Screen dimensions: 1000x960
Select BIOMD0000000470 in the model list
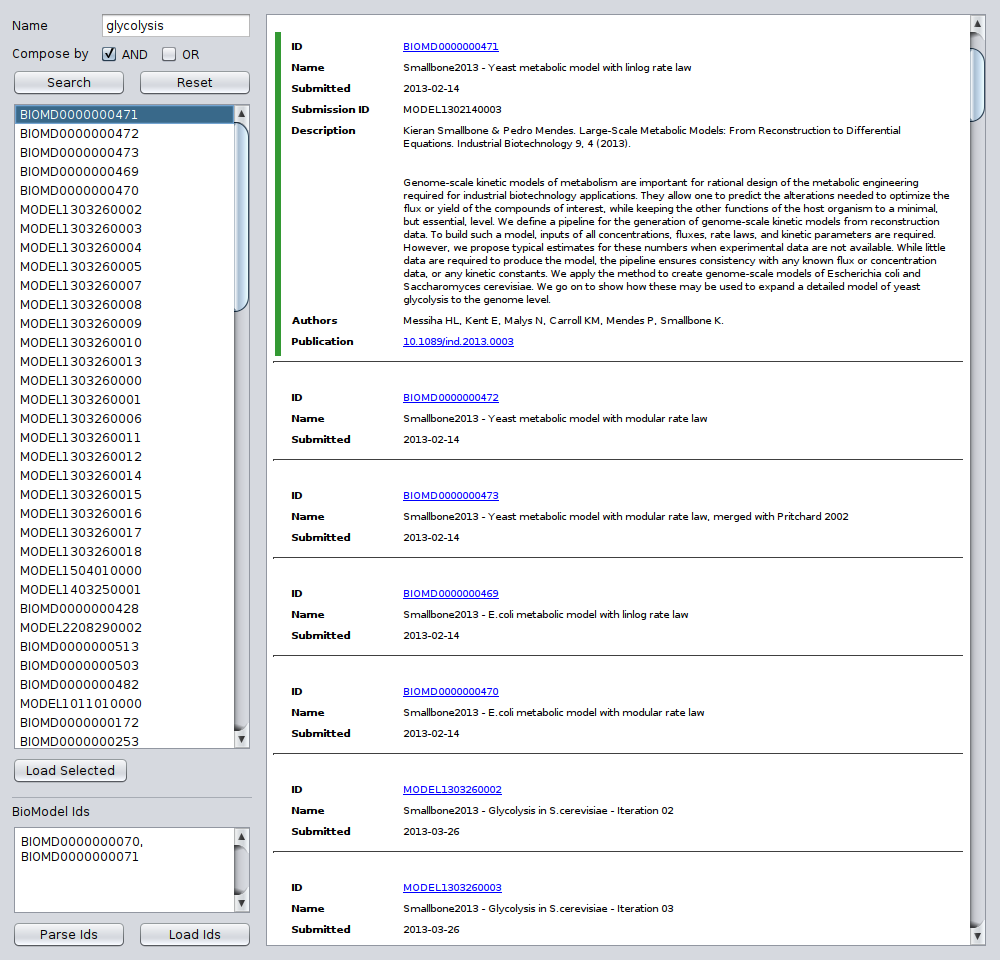point(124,191)
